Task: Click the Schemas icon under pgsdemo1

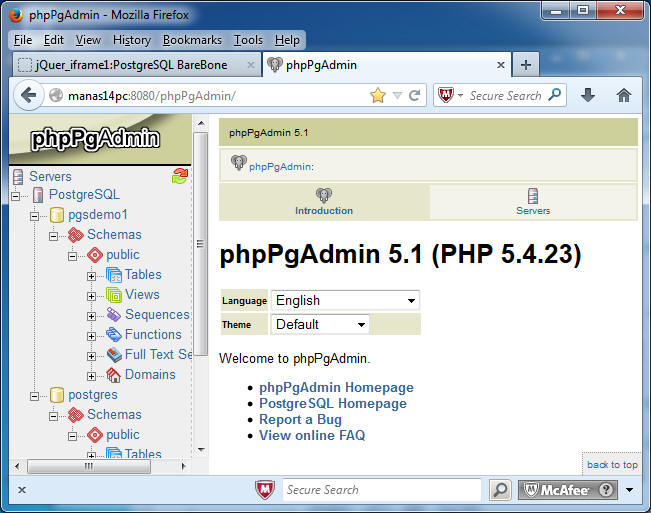Action: (x=76, y=235)
